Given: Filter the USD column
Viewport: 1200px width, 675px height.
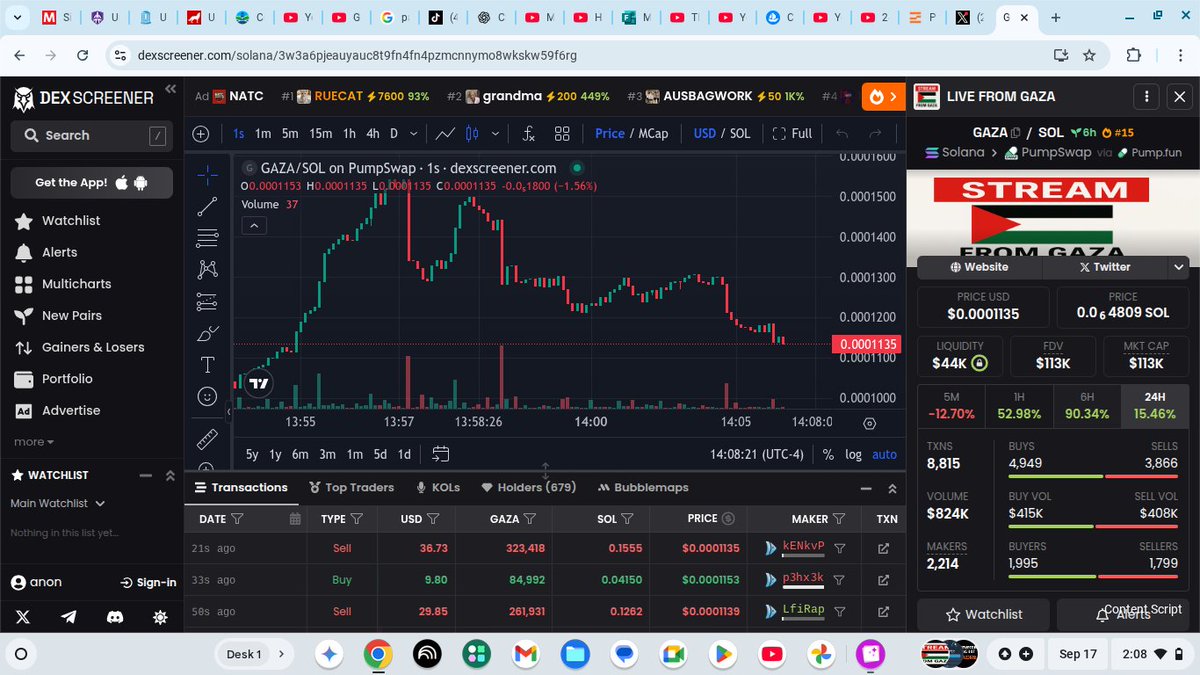Looking at the screenshot, I should coord(433,519).
